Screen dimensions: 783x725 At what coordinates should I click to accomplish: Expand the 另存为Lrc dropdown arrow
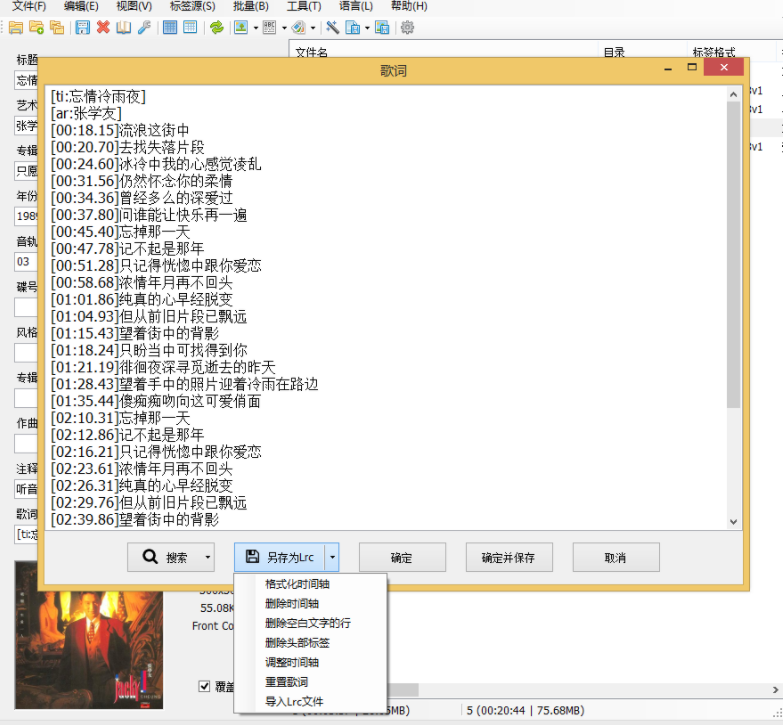(332, 557)
